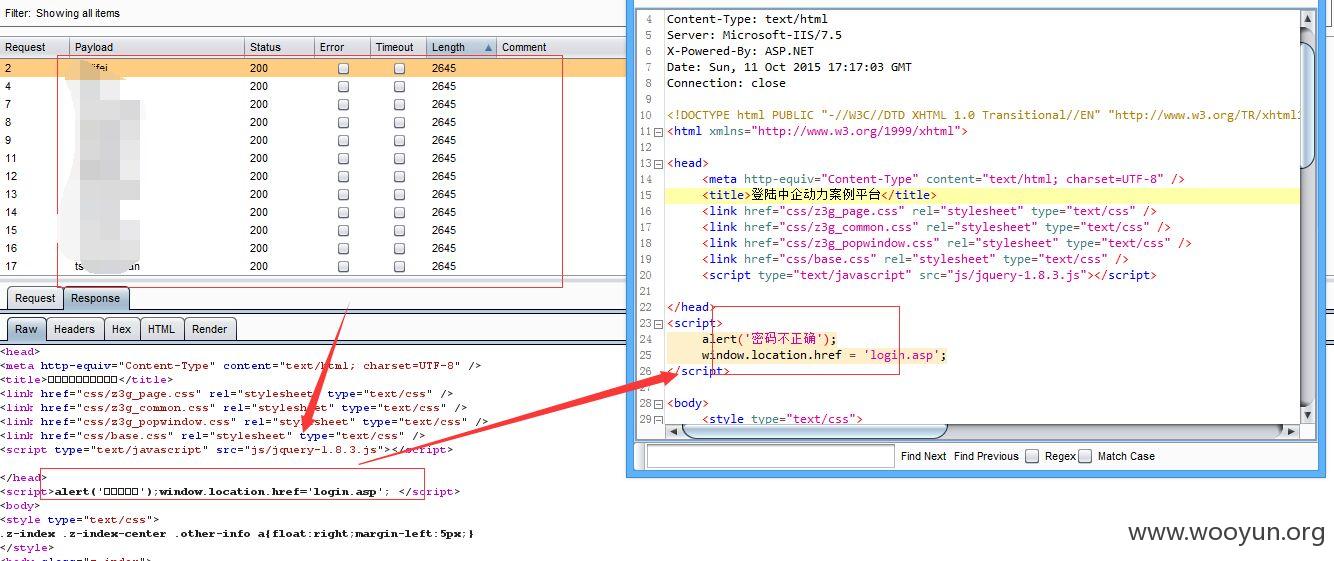Select request number 7 in results table
Viewport: 1334px width, 561px height.
coord(8,104)
